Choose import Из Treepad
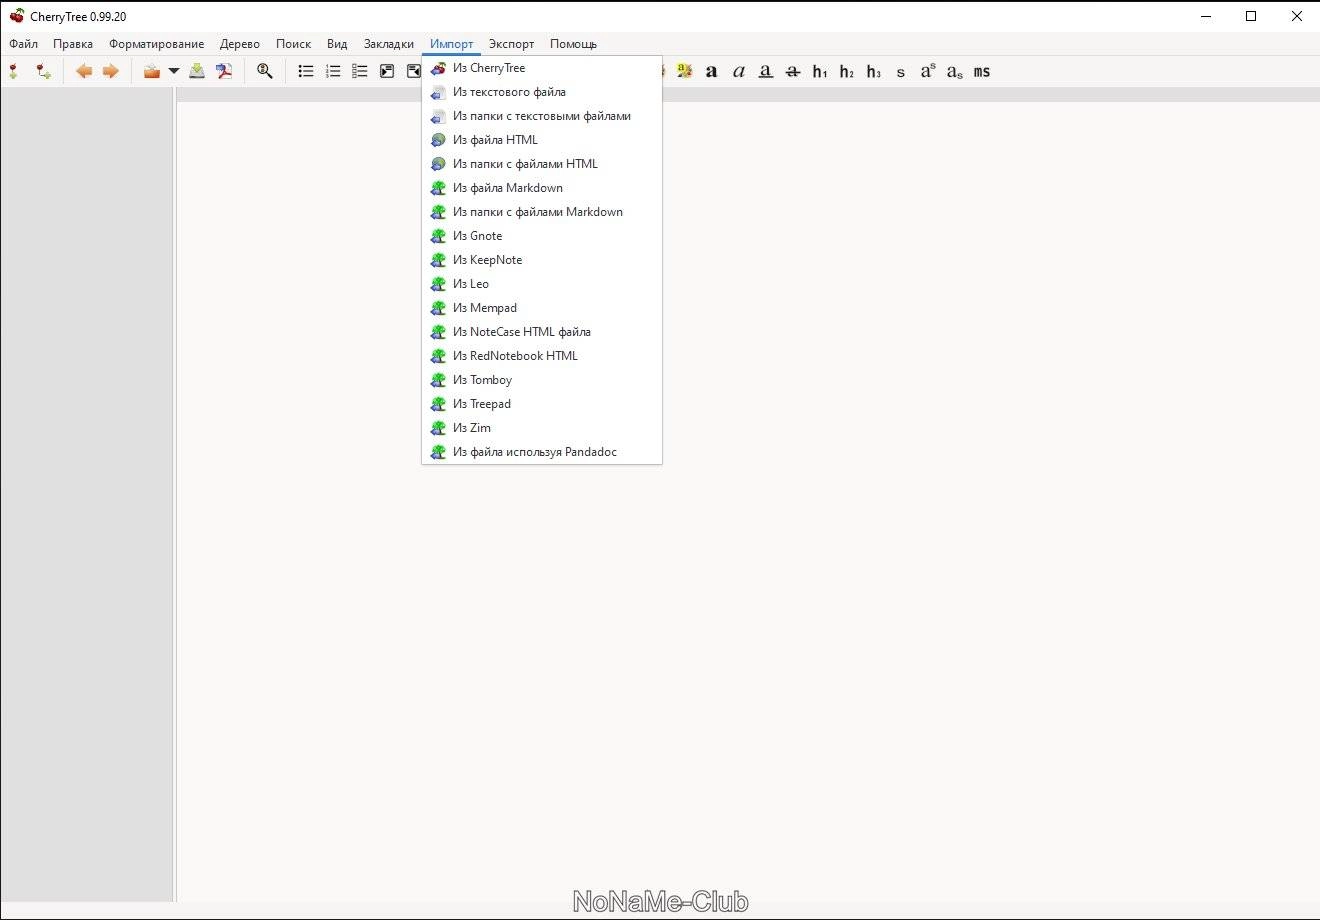1320x920 pixels. click(542, 404)
